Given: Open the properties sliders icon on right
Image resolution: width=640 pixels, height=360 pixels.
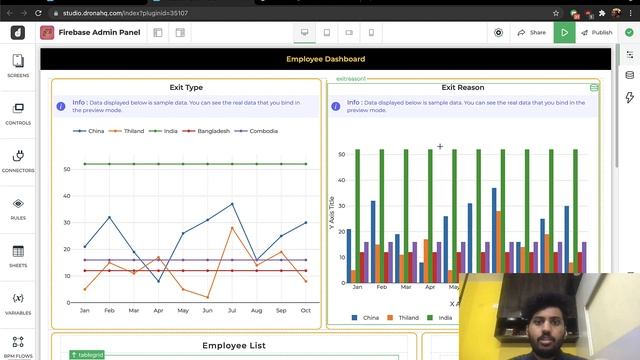Looking at the screenshot, I should click(x=630, y=55).
